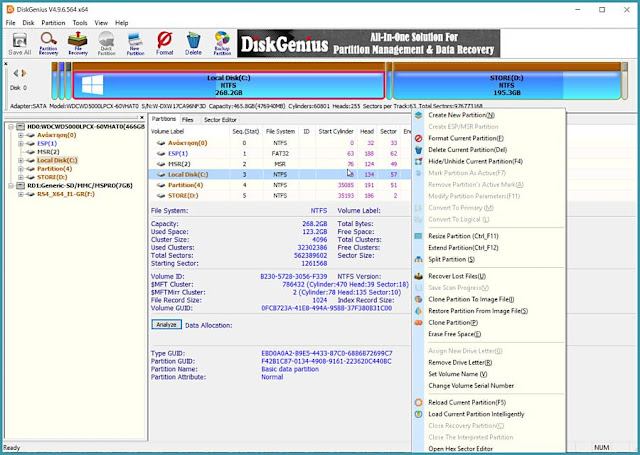Click Clone Partition To Image File icon

pyautogui.click(x=418, y=299)
